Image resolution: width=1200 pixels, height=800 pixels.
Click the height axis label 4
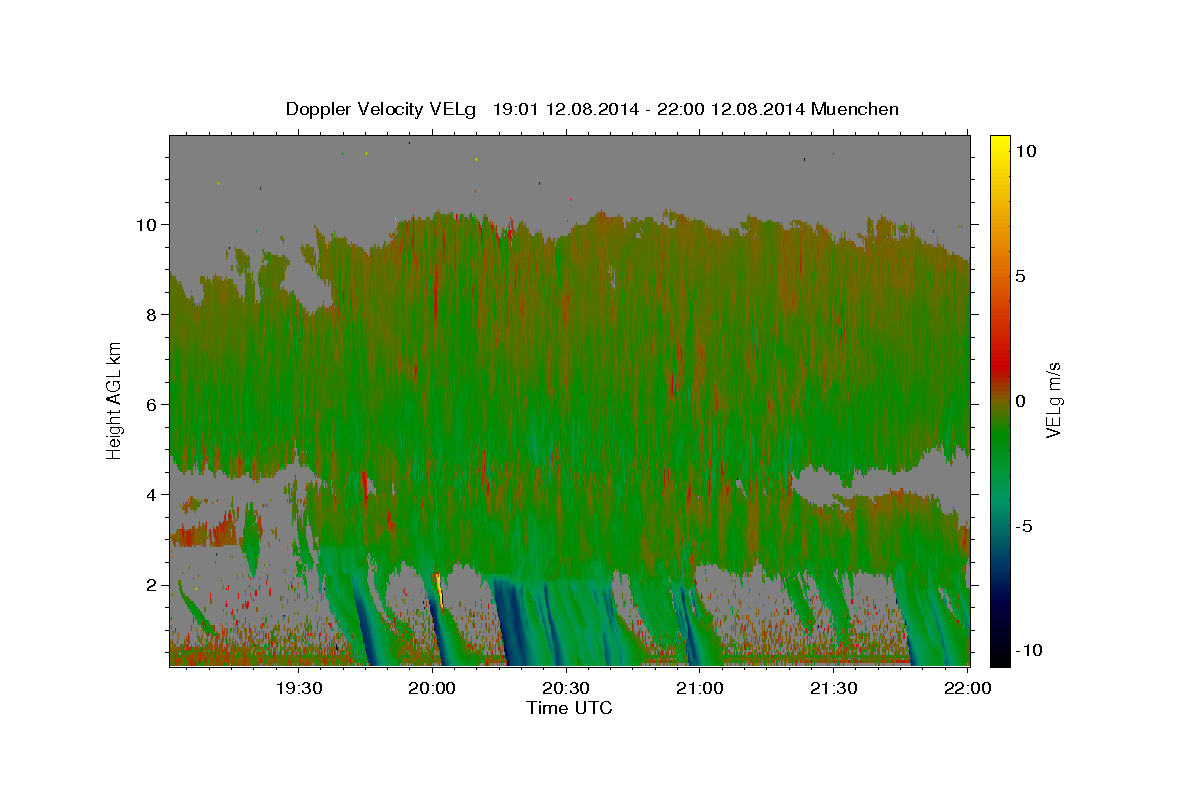[x=152, y=494]
